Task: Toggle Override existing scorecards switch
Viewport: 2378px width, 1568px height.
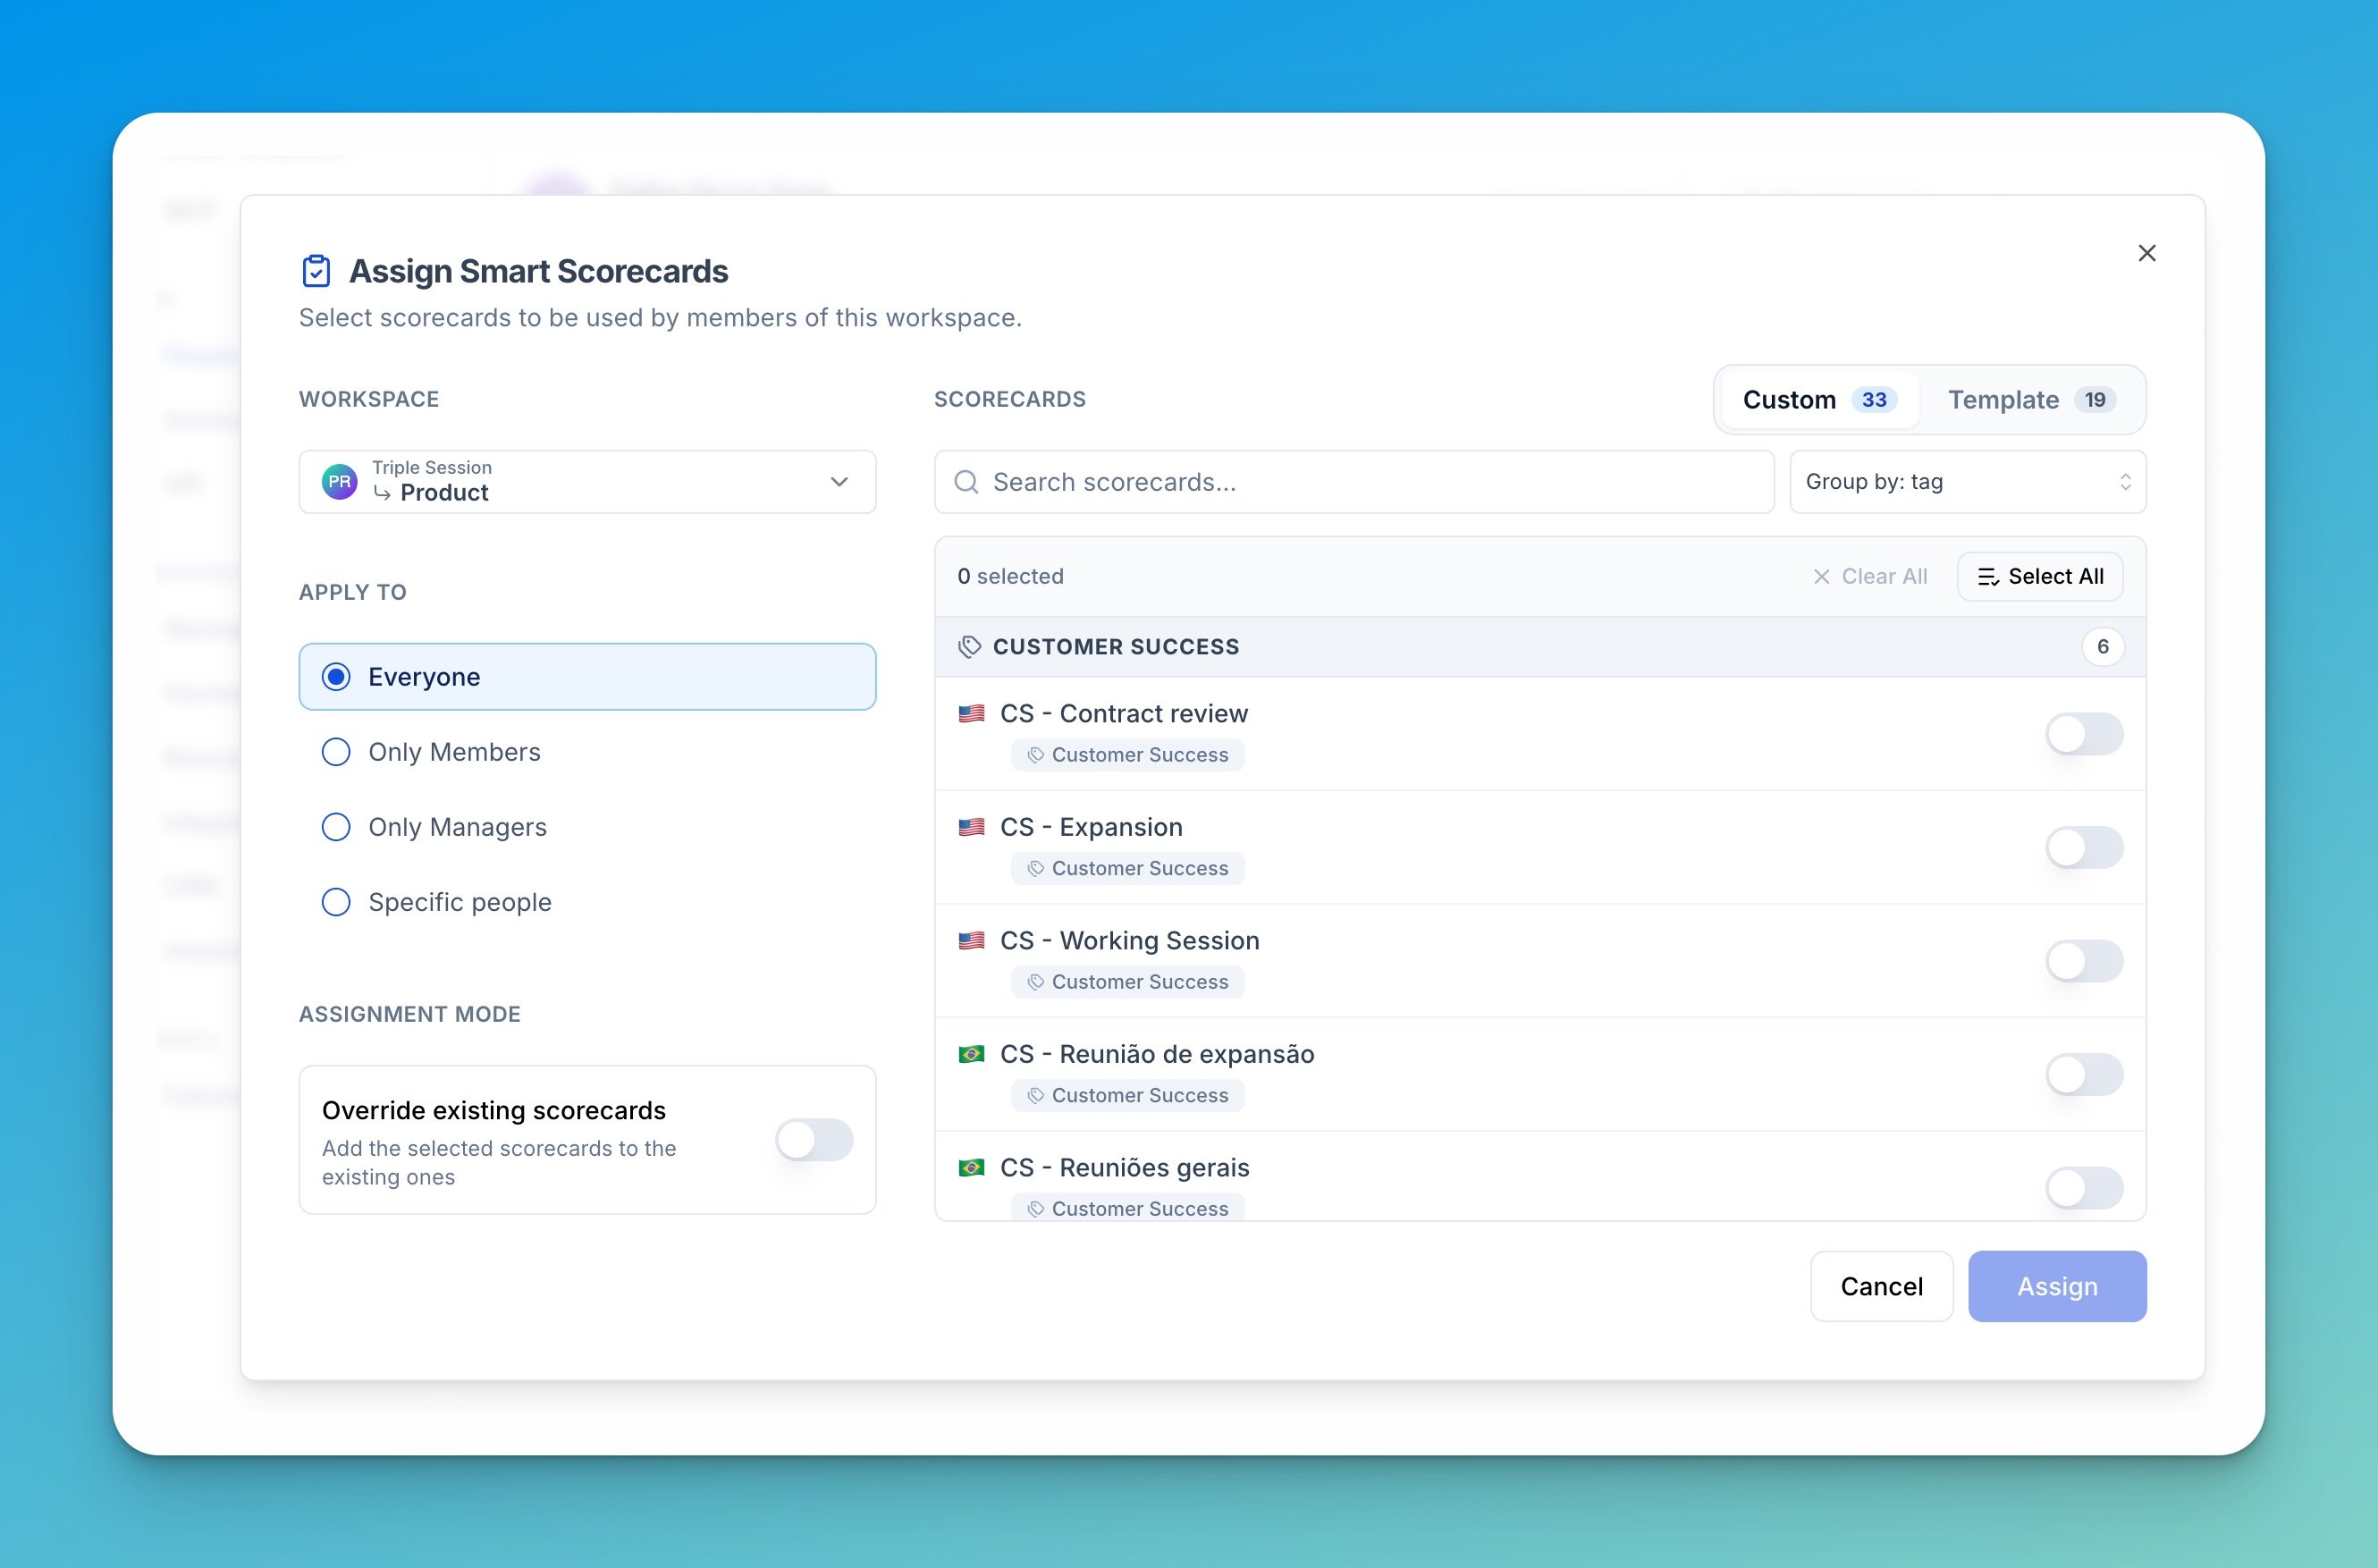Action: (814, 1140)
